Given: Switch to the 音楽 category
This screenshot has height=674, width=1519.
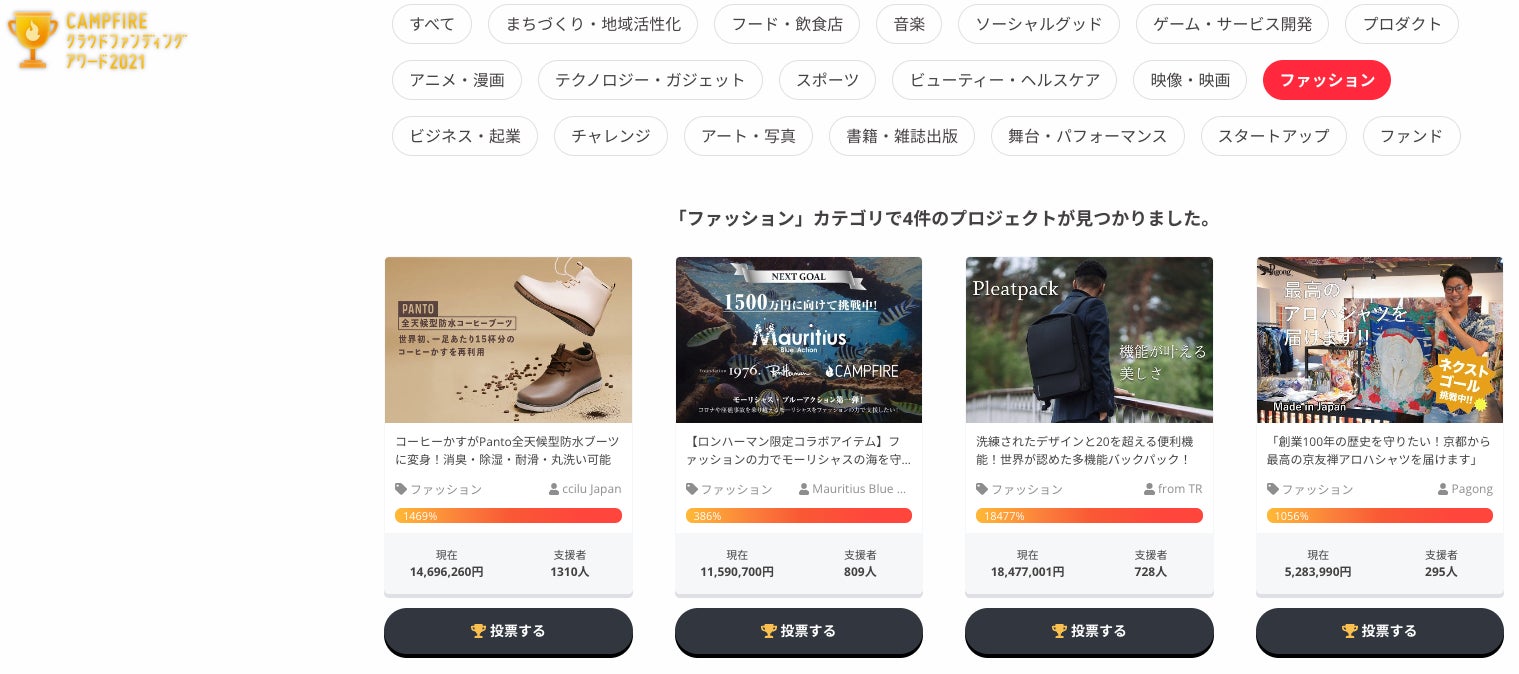Looking at the screenshot, I should (909, 24).
